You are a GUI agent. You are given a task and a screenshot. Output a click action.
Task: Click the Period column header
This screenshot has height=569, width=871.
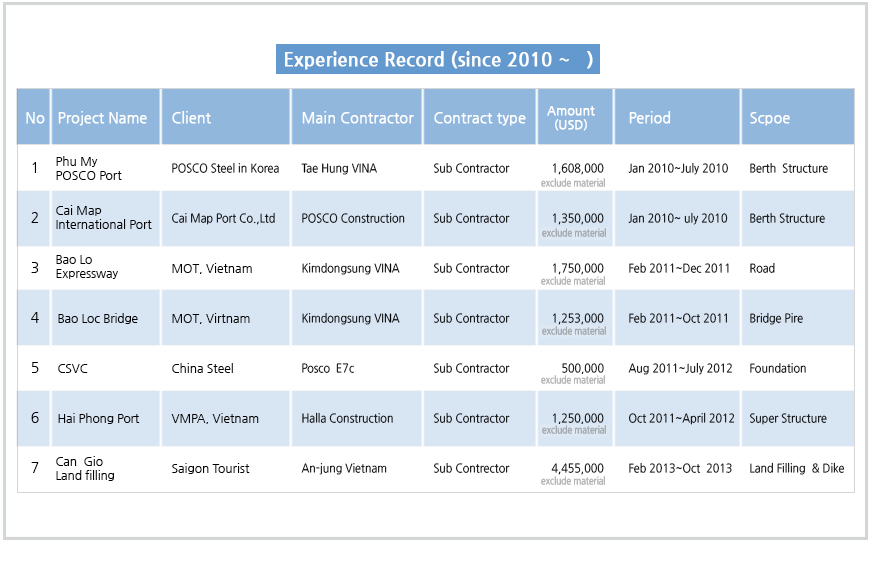pos(677,117)
